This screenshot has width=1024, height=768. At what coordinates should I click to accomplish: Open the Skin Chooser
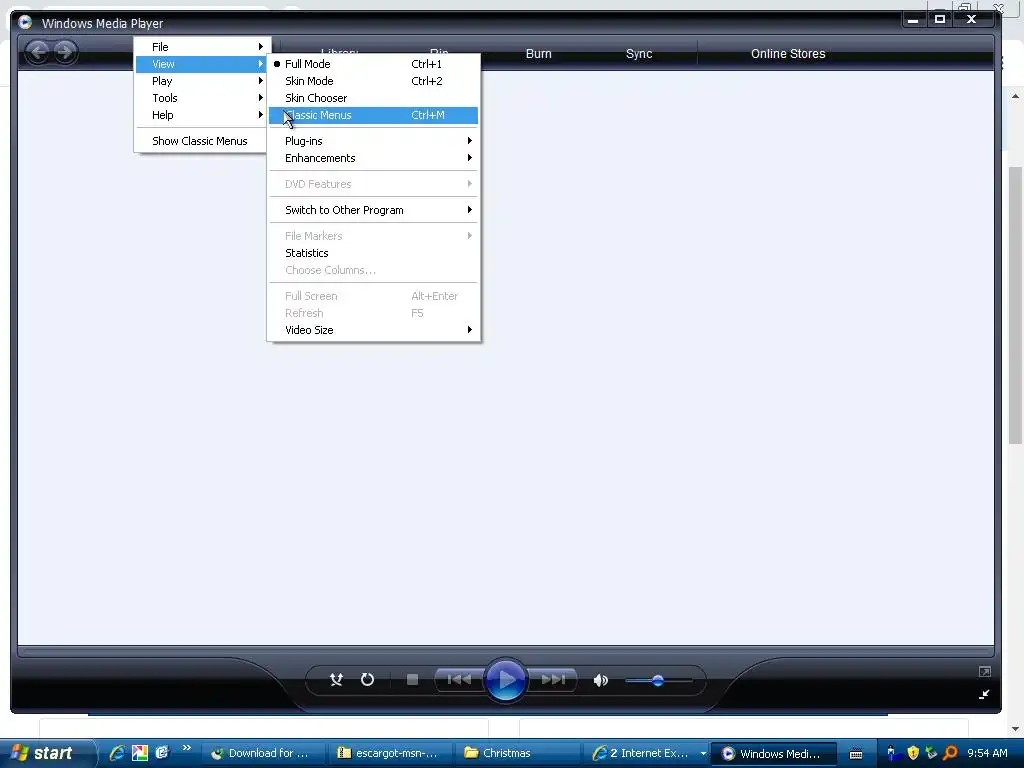point(374,98)
